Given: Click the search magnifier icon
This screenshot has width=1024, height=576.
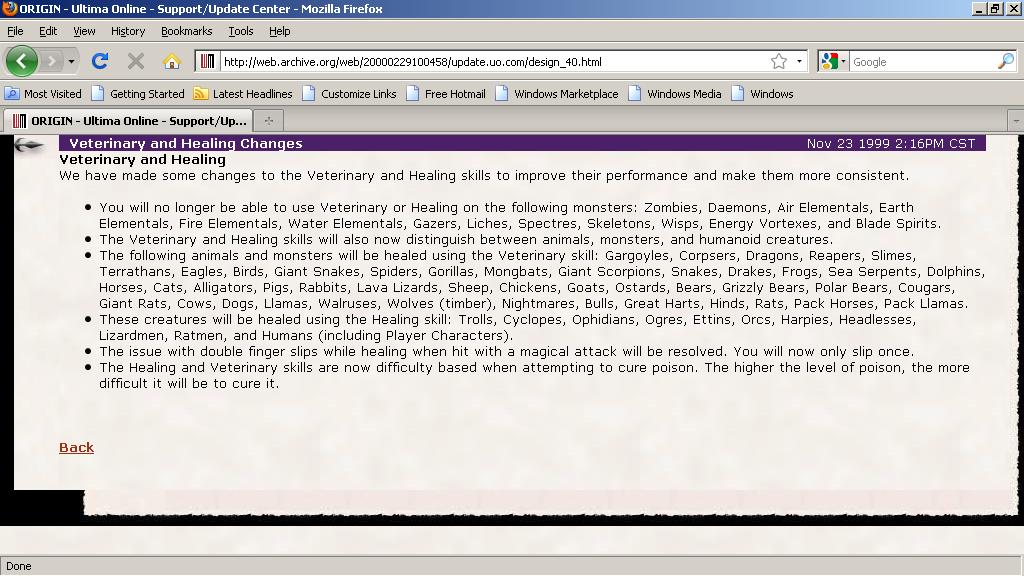Looking at the screenshot, I should click(1005, 61).
